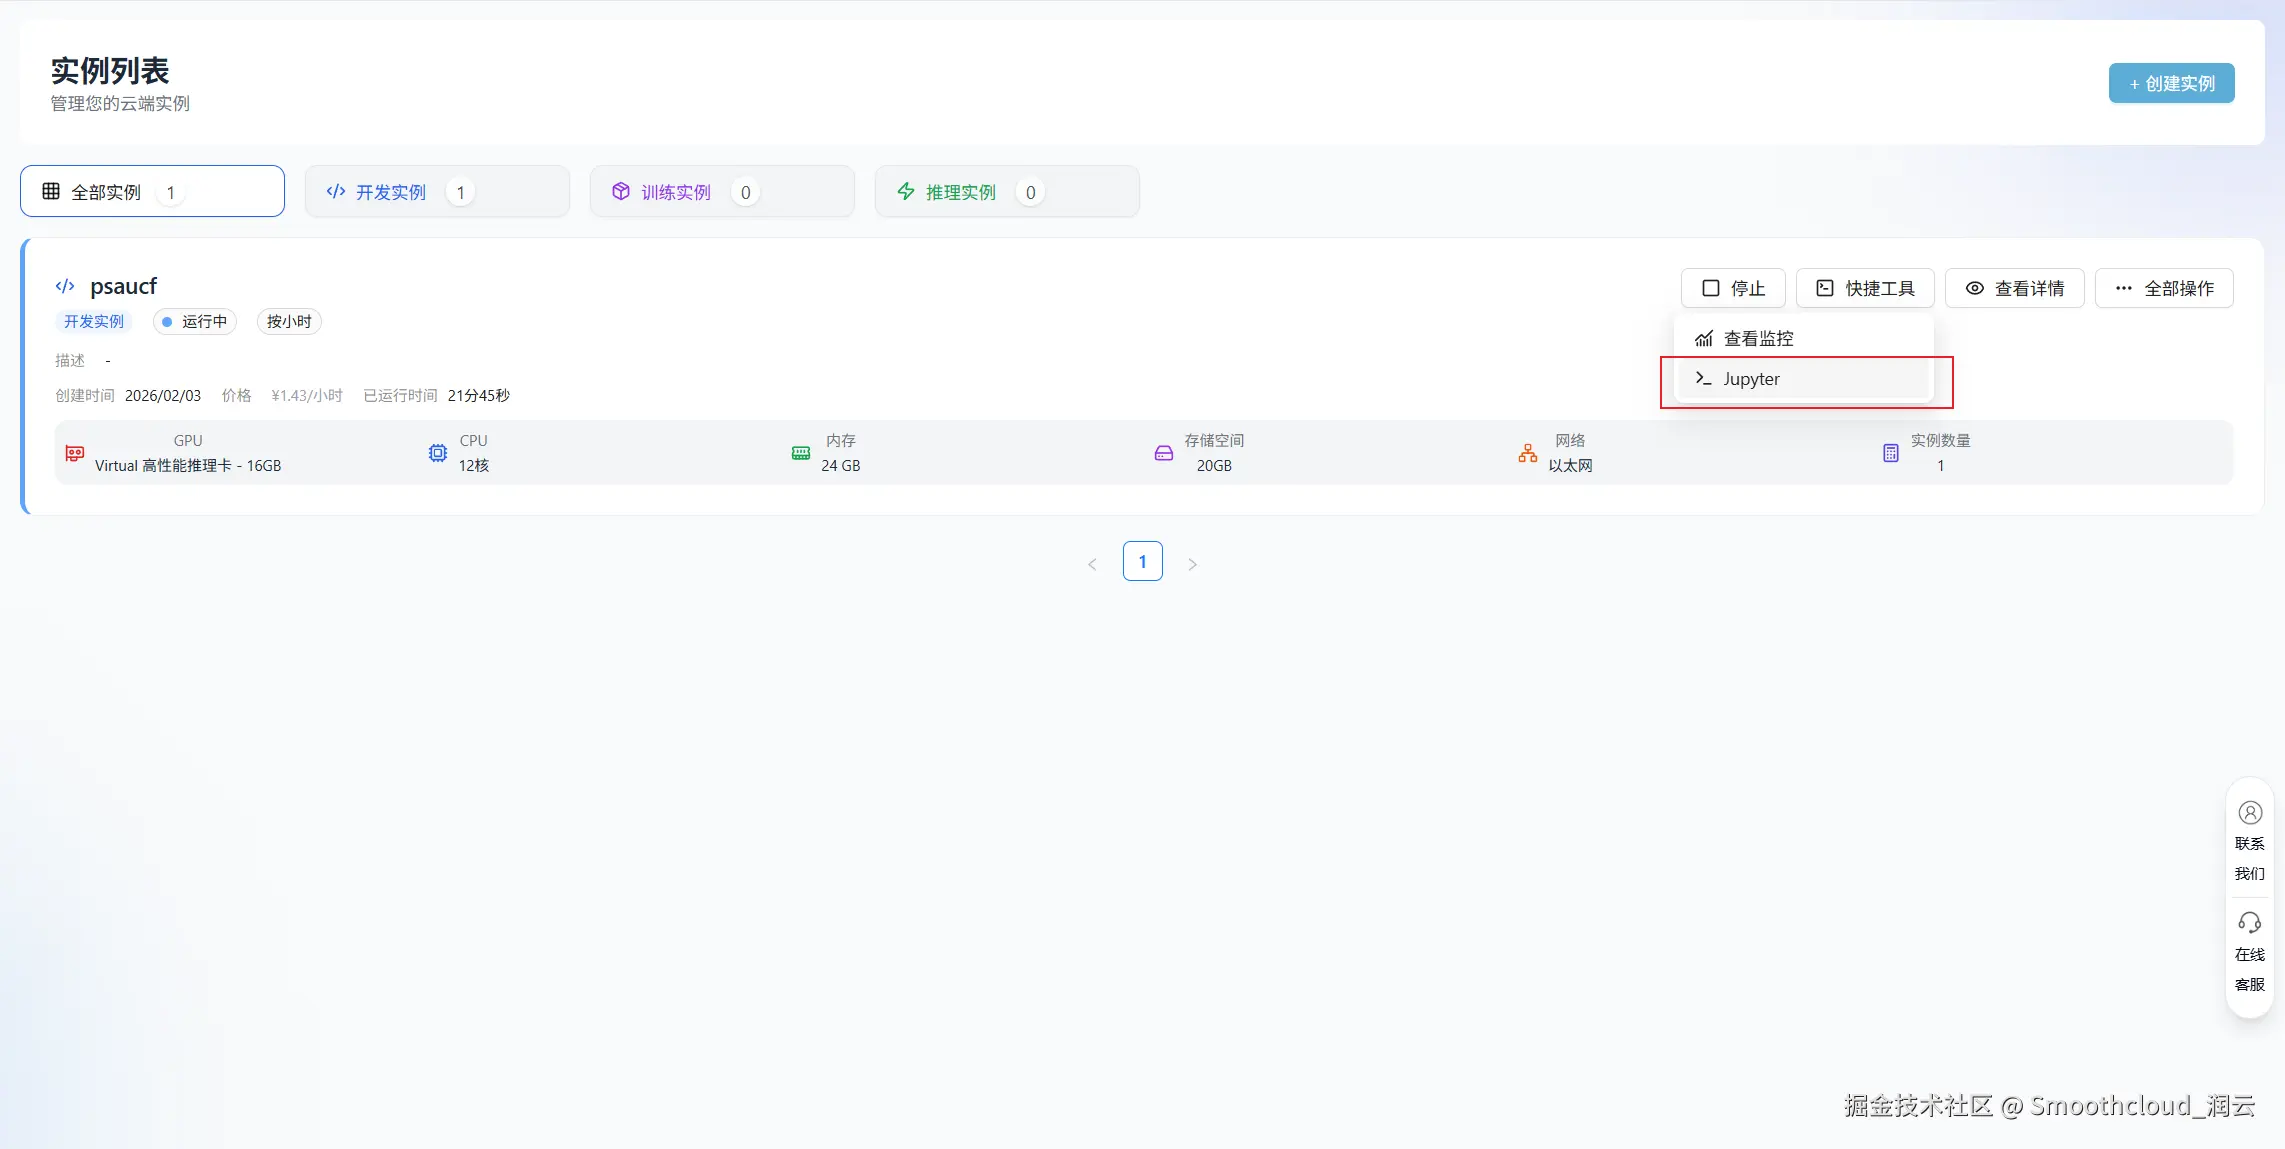Click the GPU card icon
The width and height of the screenshot is (2285, 1149).
point(74,453)
